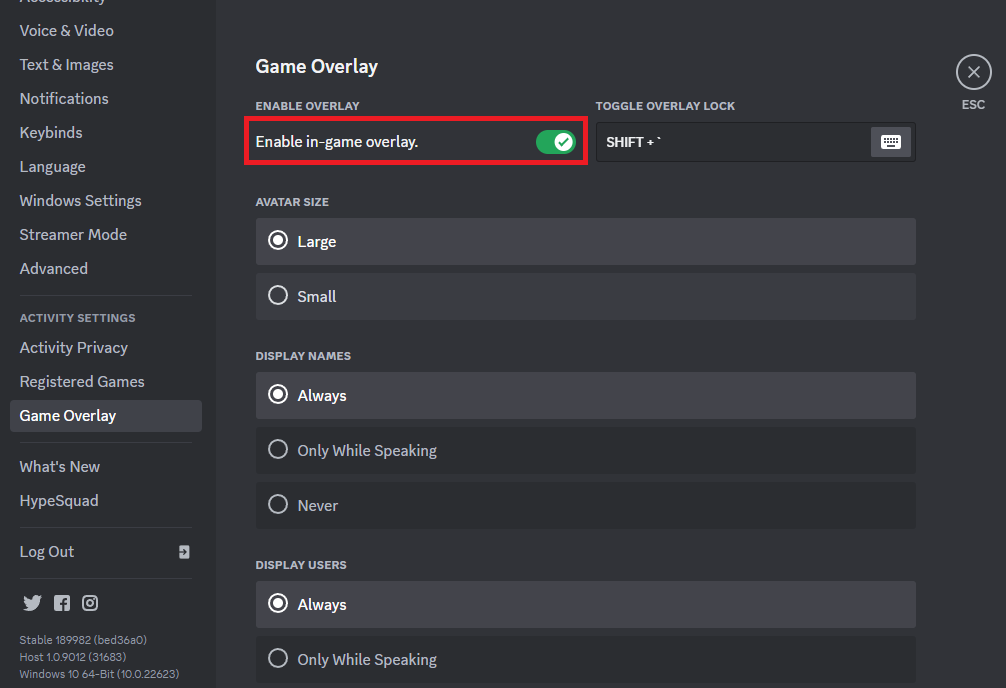Choose Only While Speaking for Display Names
Image resolution: width=1006 pixels, height=688 pixels.
point(278,450)
